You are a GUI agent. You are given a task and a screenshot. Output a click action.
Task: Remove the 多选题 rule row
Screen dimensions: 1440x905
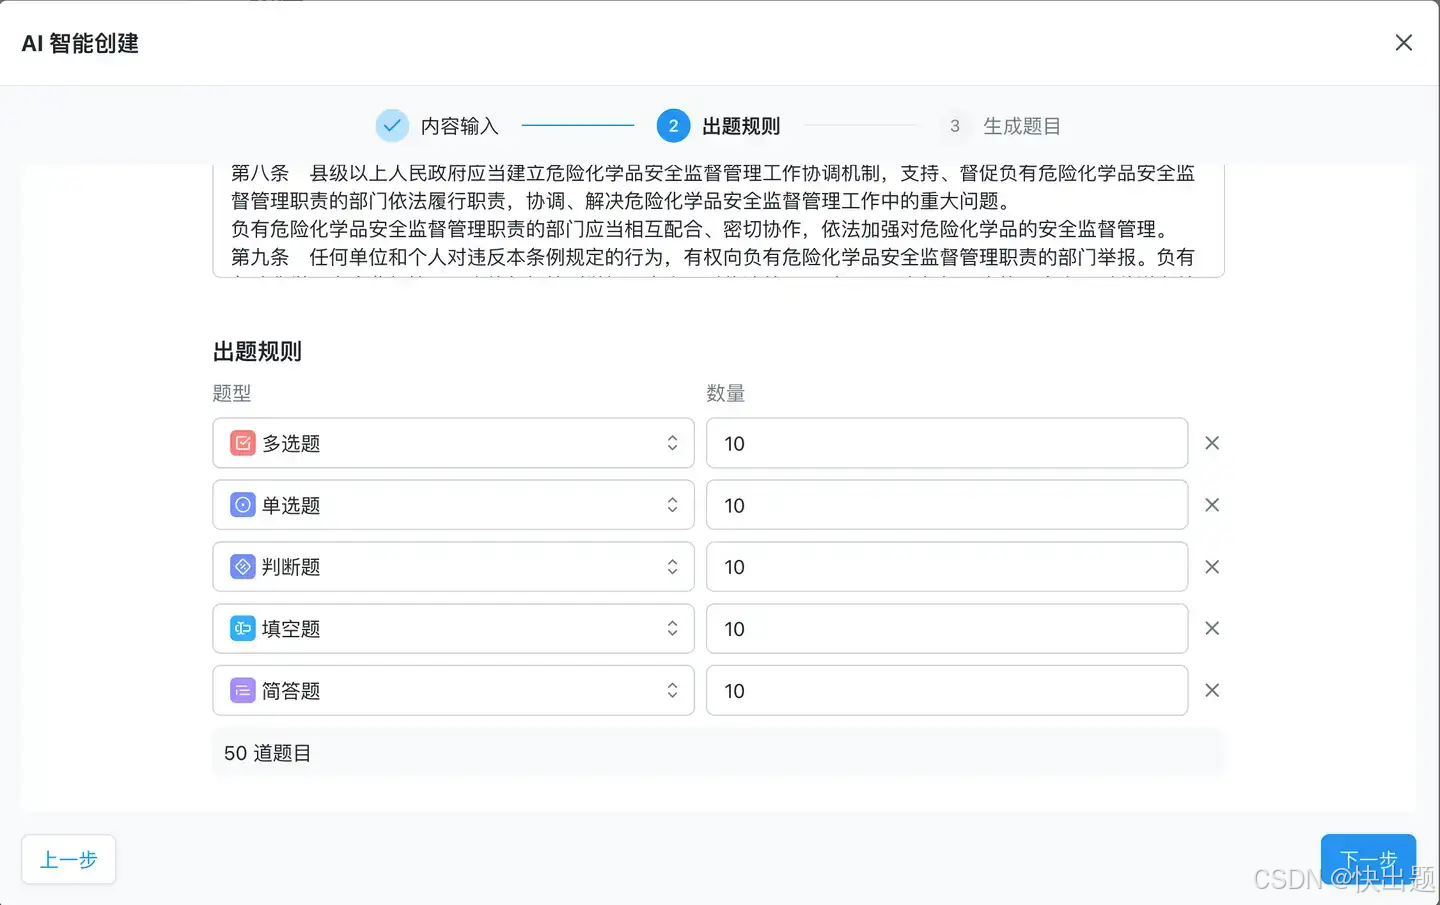pos(1212,443)
